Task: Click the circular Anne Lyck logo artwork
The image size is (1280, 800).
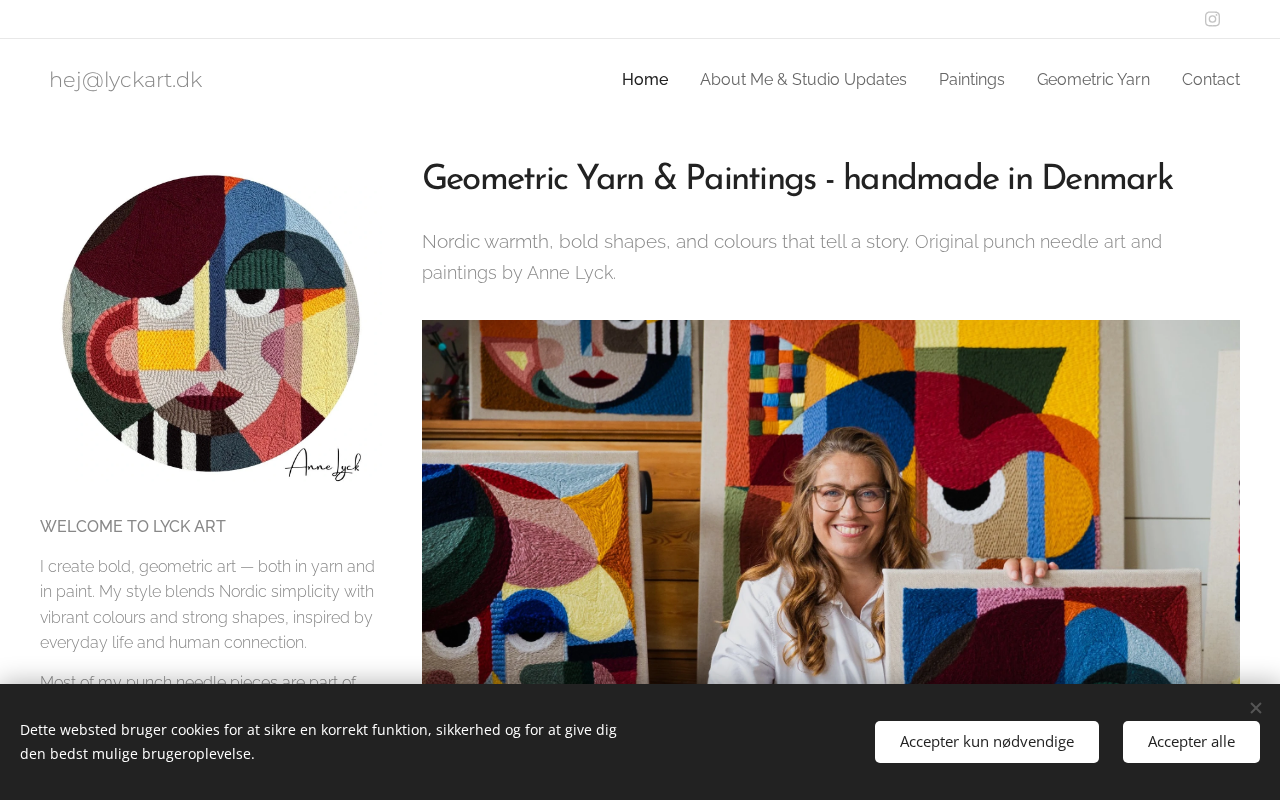Action: click(211, 323)
